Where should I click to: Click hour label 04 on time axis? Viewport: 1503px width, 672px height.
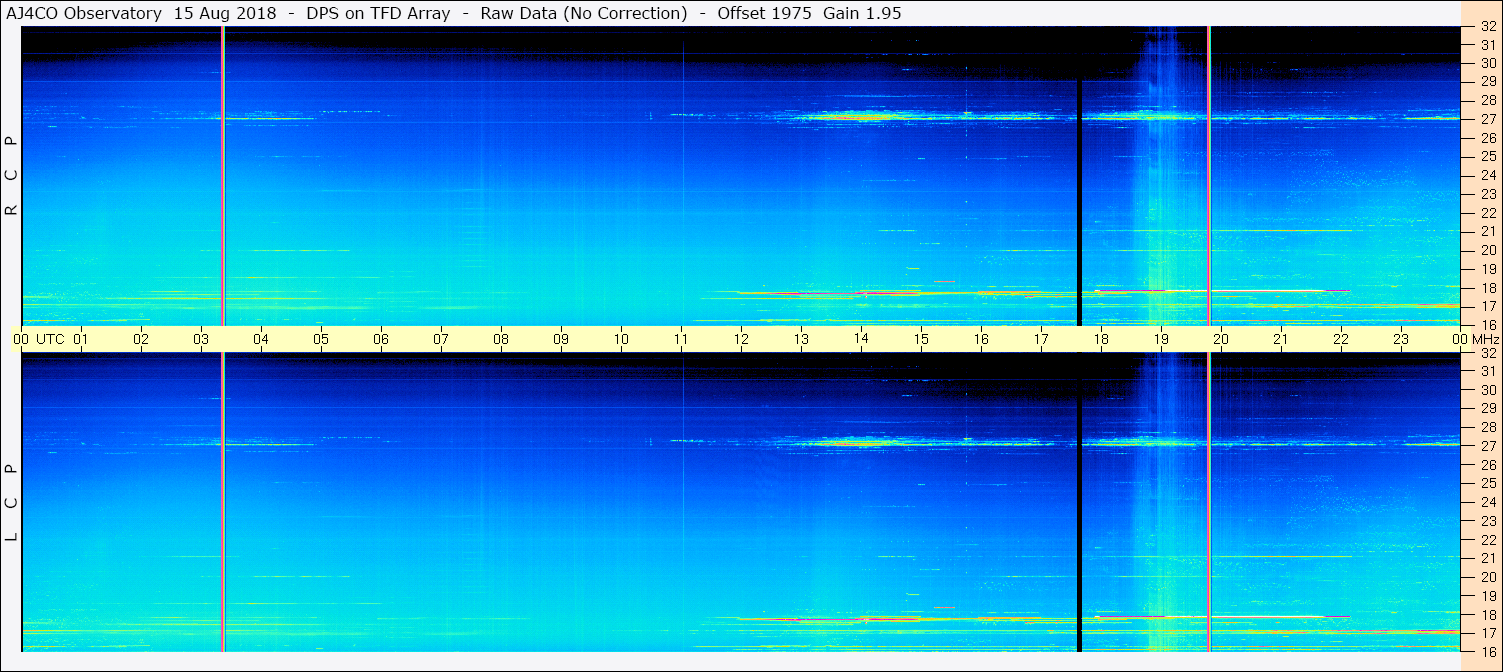[x=261, y=339]
